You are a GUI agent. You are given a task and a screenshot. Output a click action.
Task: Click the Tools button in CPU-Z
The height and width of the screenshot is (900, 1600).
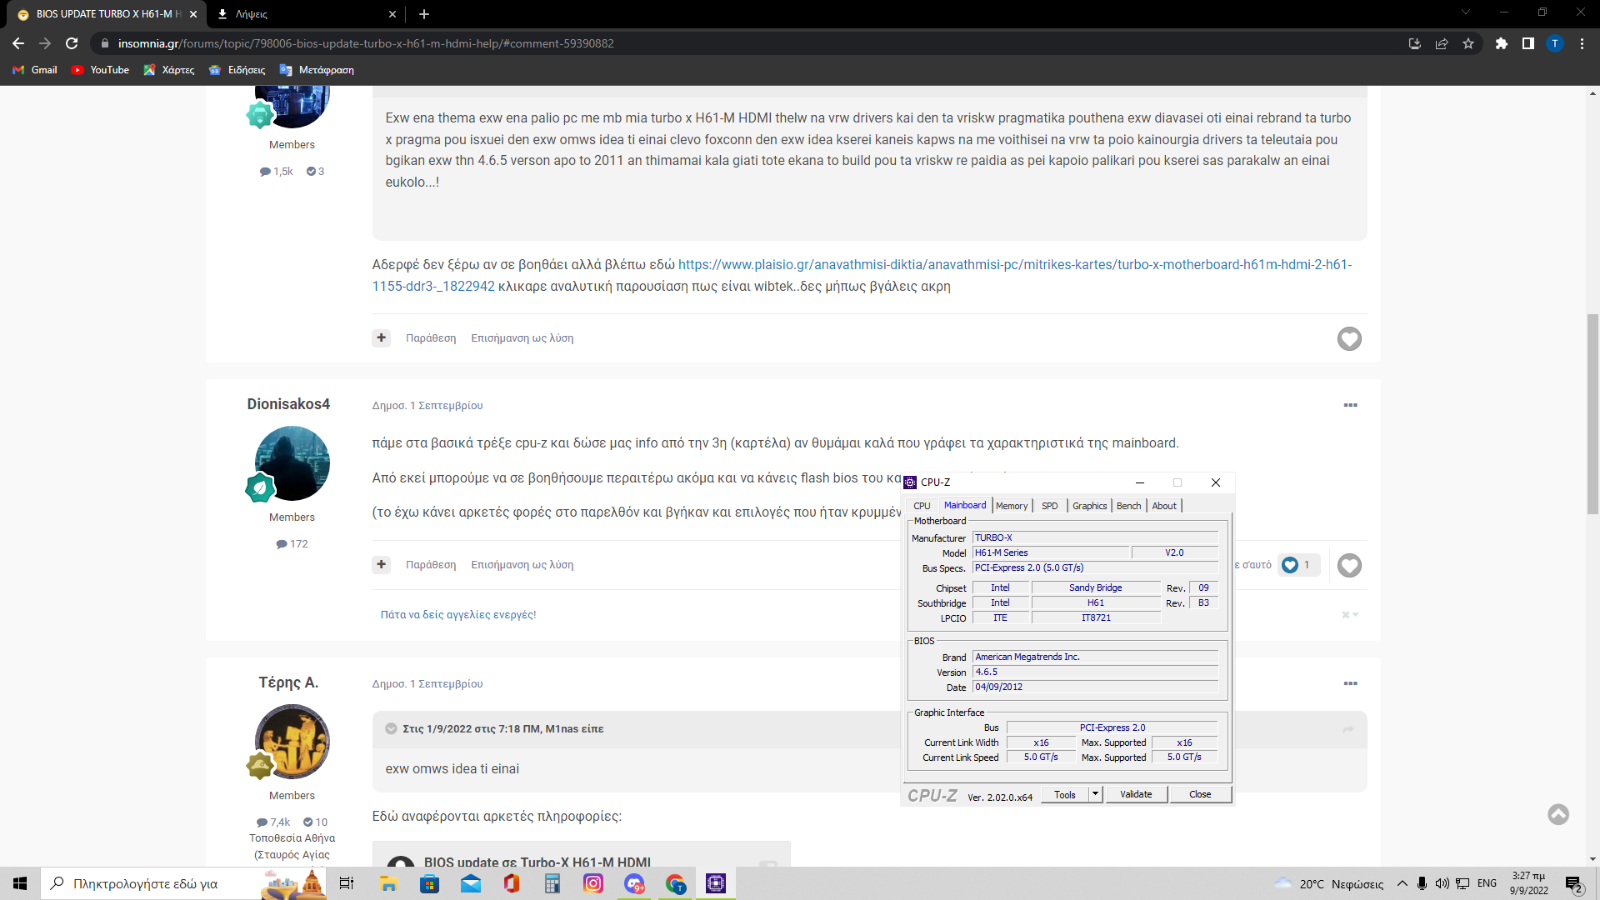[1065, 795]
